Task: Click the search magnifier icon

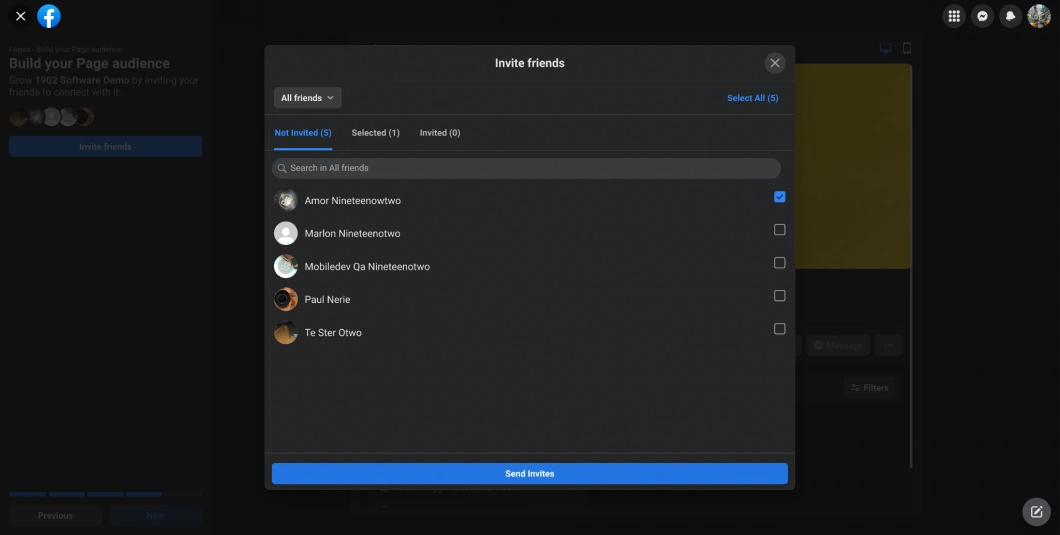Action: tap(282, 168)
